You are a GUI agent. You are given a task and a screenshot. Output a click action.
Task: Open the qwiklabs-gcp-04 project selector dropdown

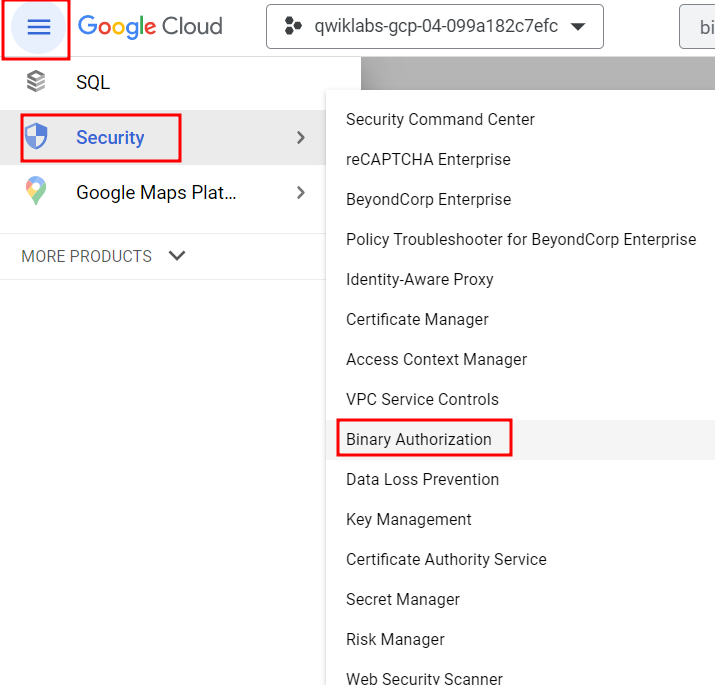435,26
